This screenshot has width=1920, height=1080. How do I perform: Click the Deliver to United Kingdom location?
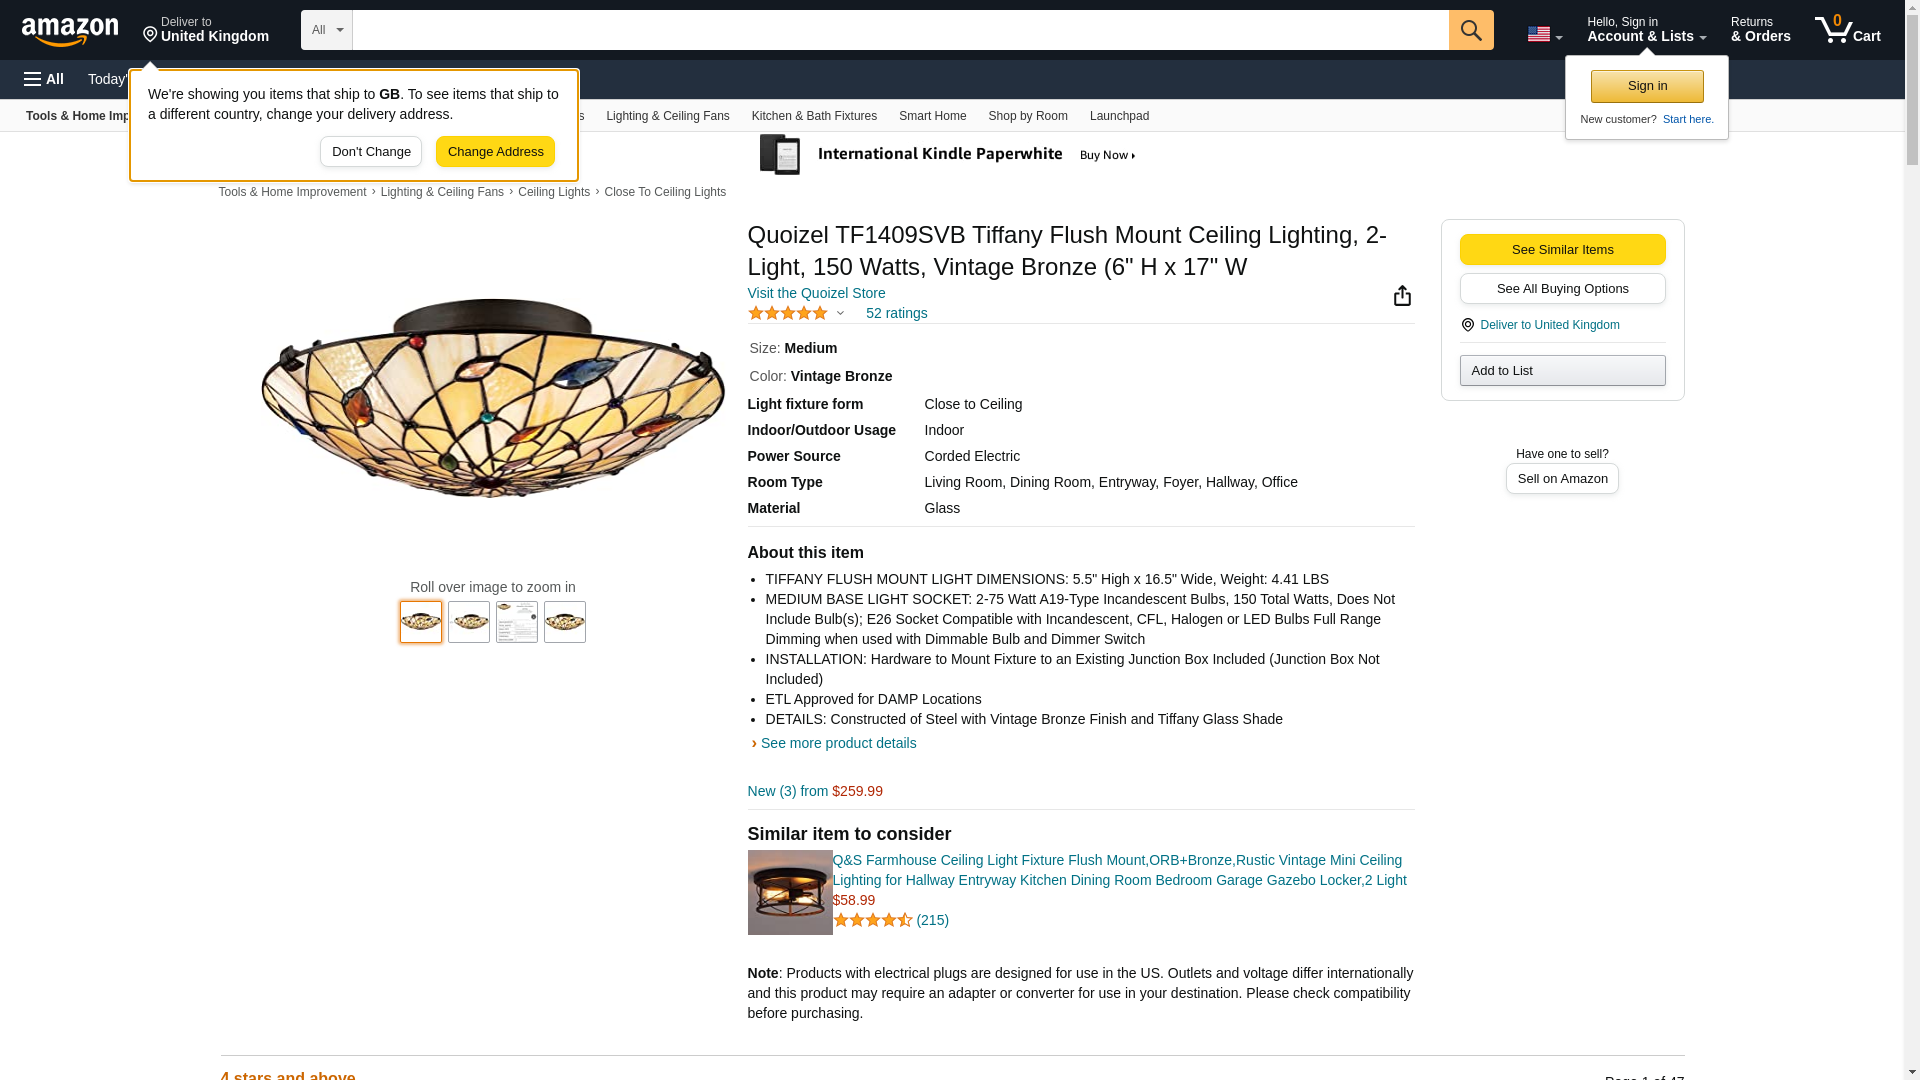[x=206, y=30]
